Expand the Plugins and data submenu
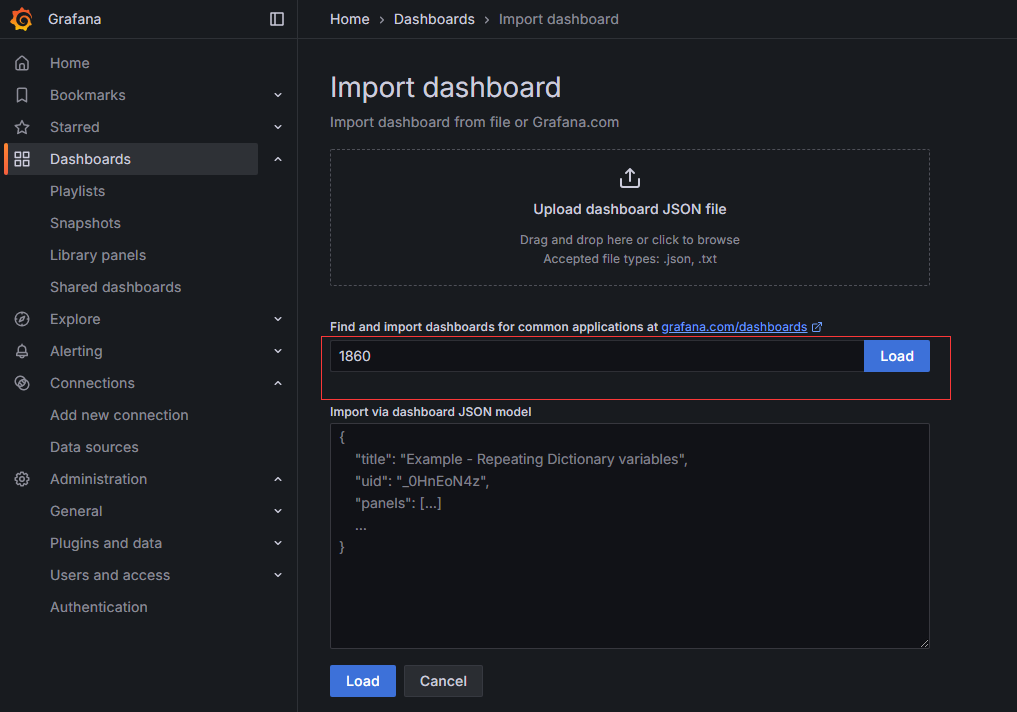 278,543
